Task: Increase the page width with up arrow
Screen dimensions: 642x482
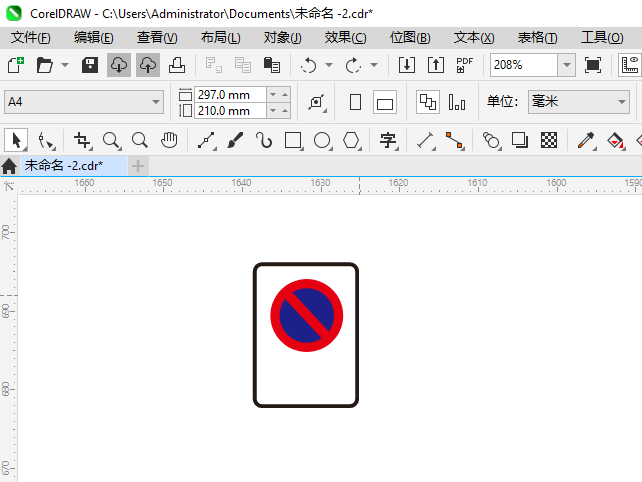Action: (x=285, y=95)
